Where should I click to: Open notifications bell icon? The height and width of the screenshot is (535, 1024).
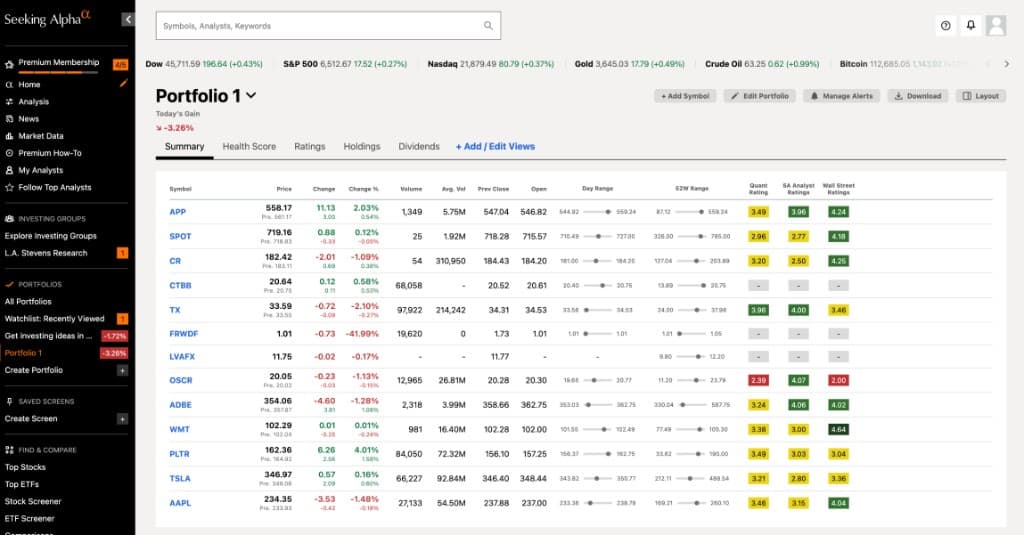[971, 25]
